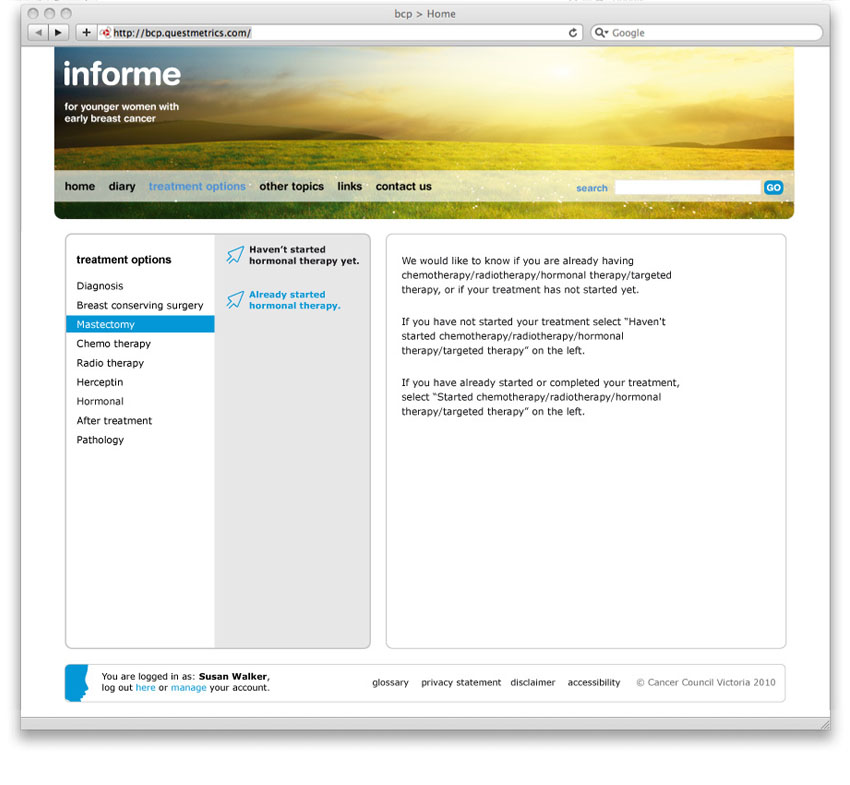Click the add bookmark plus button
Viewport: 850px width, 785px height.
click(x=86, y=33)
